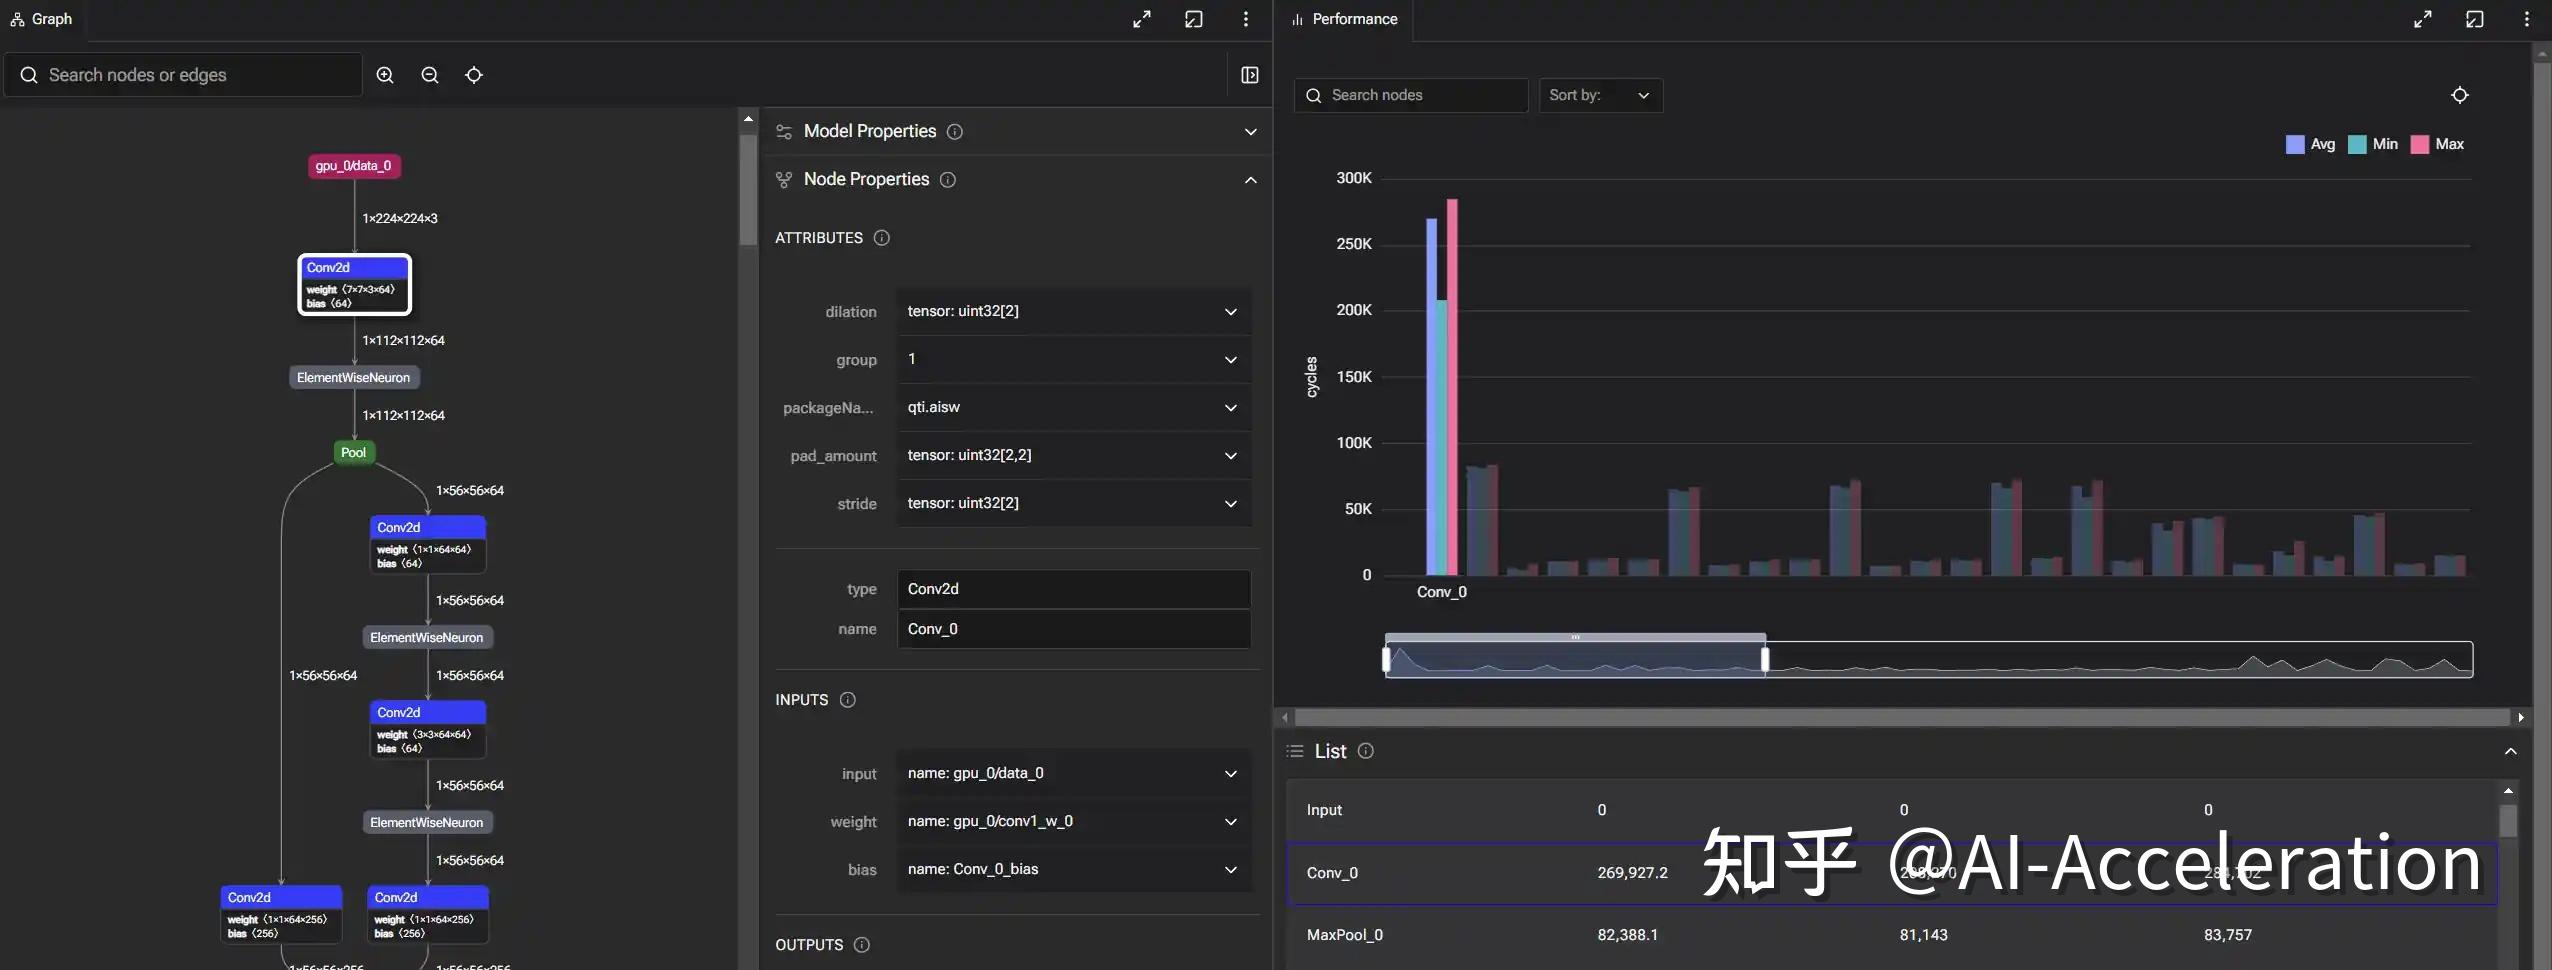Expand the dilation attribute dropdown
The height and width of the screenshot is (970, 2552).
pos(1231,311)
